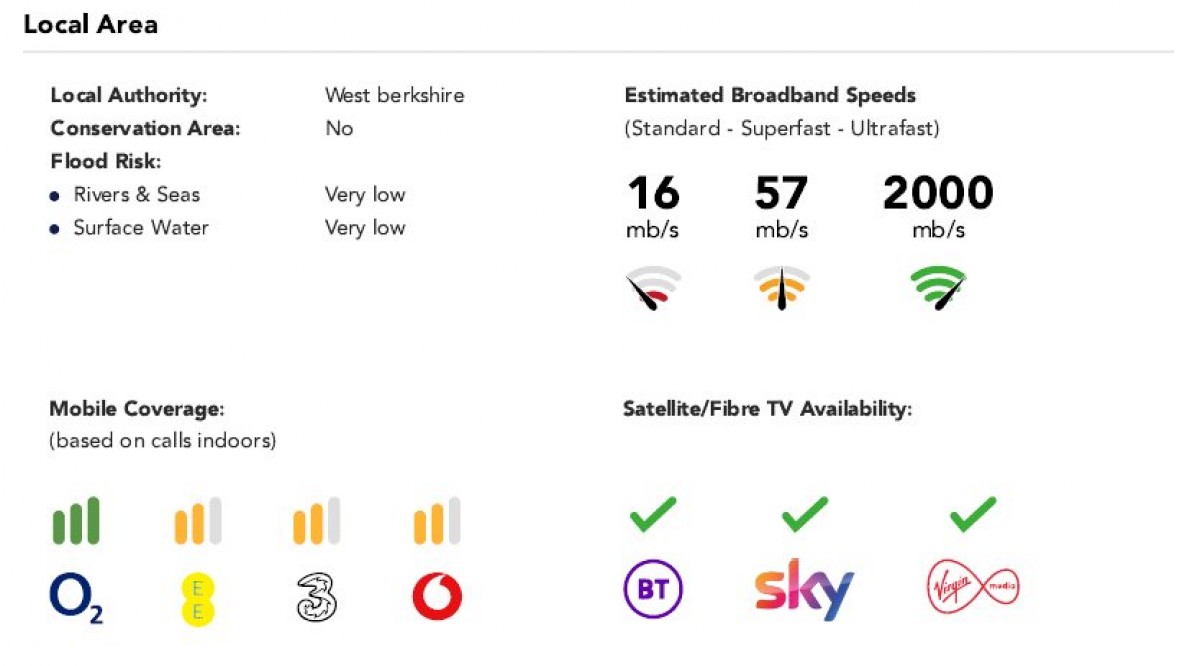Click the orange superfast speed gauge
The width and height of the screenshot is (1200, 666).
pos(781,288)
